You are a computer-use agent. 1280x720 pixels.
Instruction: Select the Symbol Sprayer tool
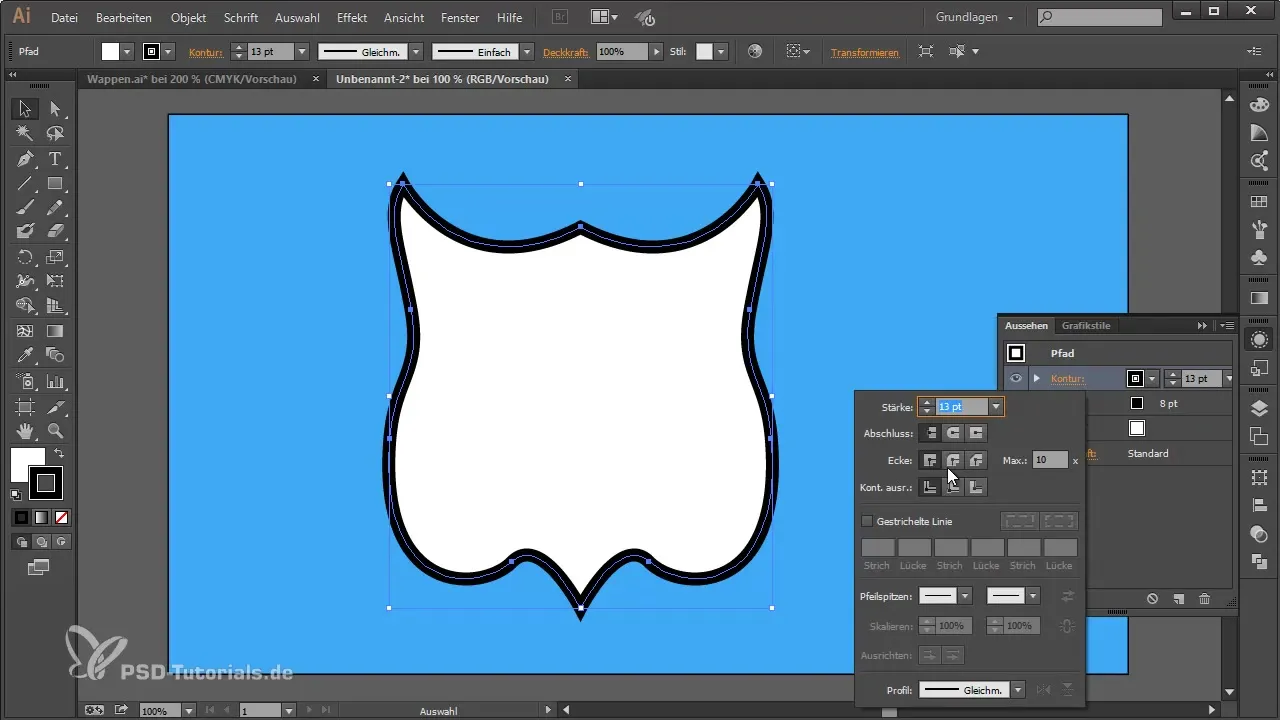(x=26, y=381)
